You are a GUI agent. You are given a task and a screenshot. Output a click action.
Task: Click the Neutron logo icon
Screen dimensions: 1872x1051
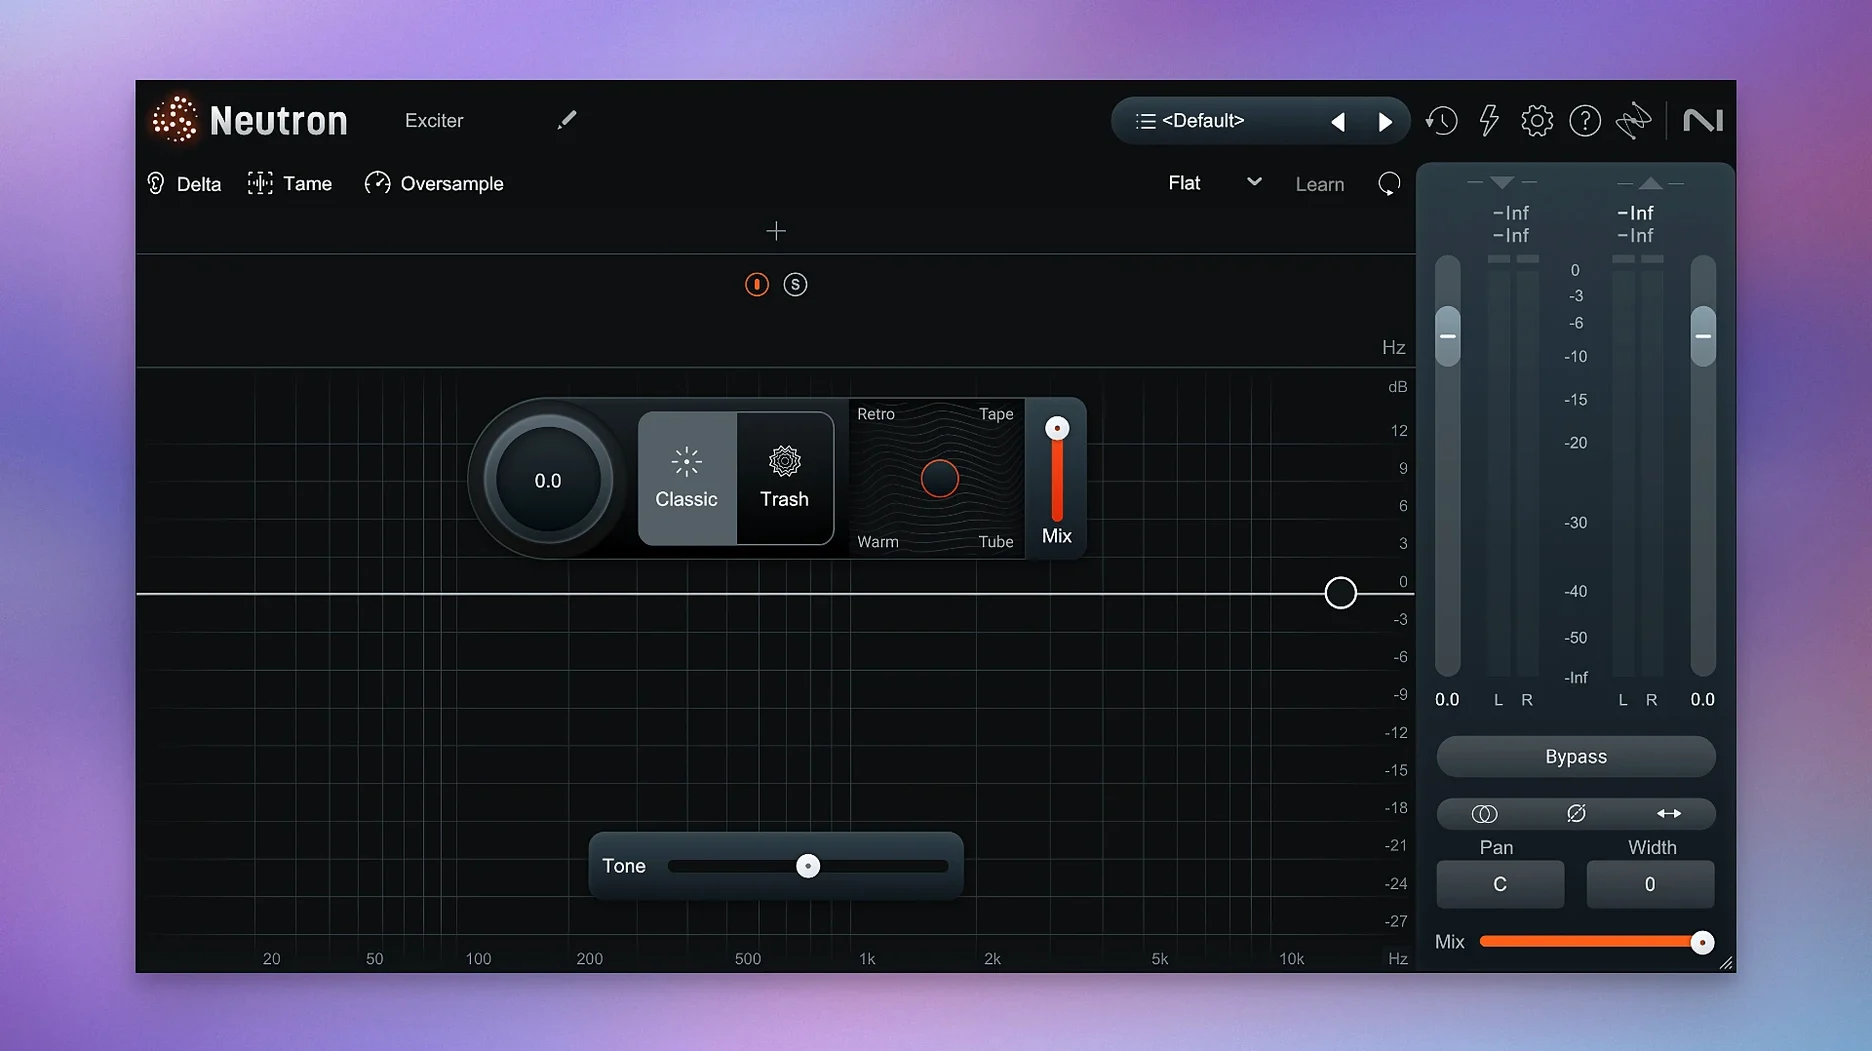(175, 120)
